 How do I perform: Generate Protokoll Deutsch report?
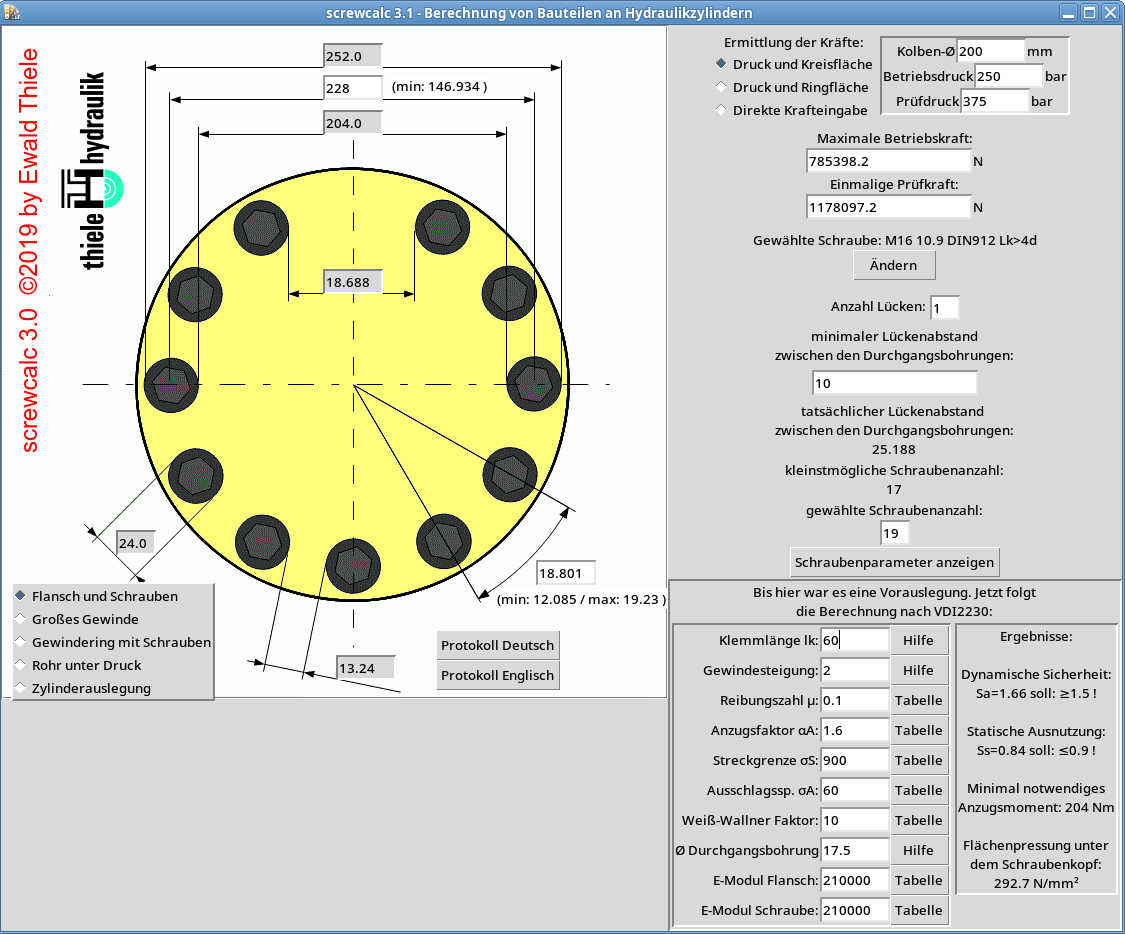point(497,645)
